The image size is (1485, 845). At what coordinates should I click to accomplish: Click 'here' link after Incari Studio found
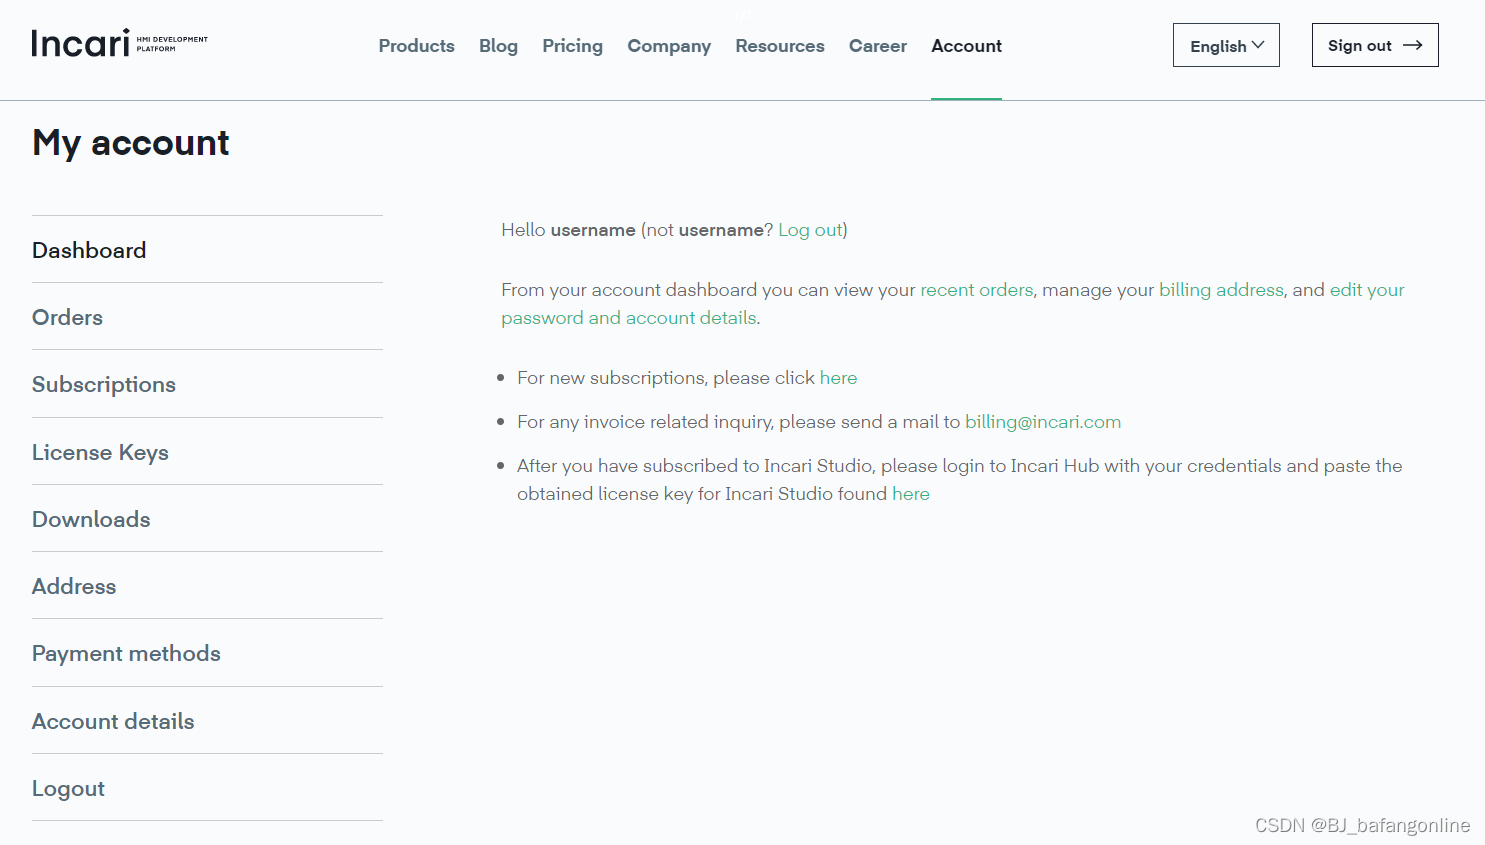[x=911, y=494]
